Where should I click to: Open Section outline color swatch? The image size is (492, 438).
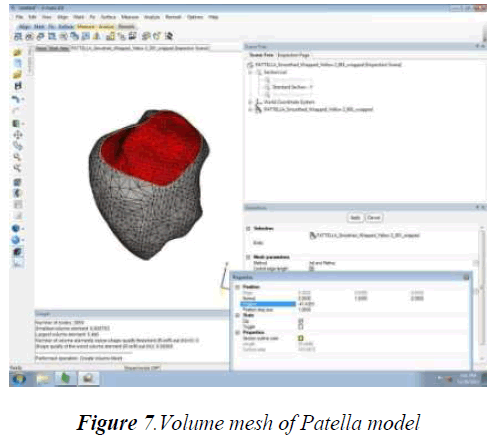pos(301,338)
